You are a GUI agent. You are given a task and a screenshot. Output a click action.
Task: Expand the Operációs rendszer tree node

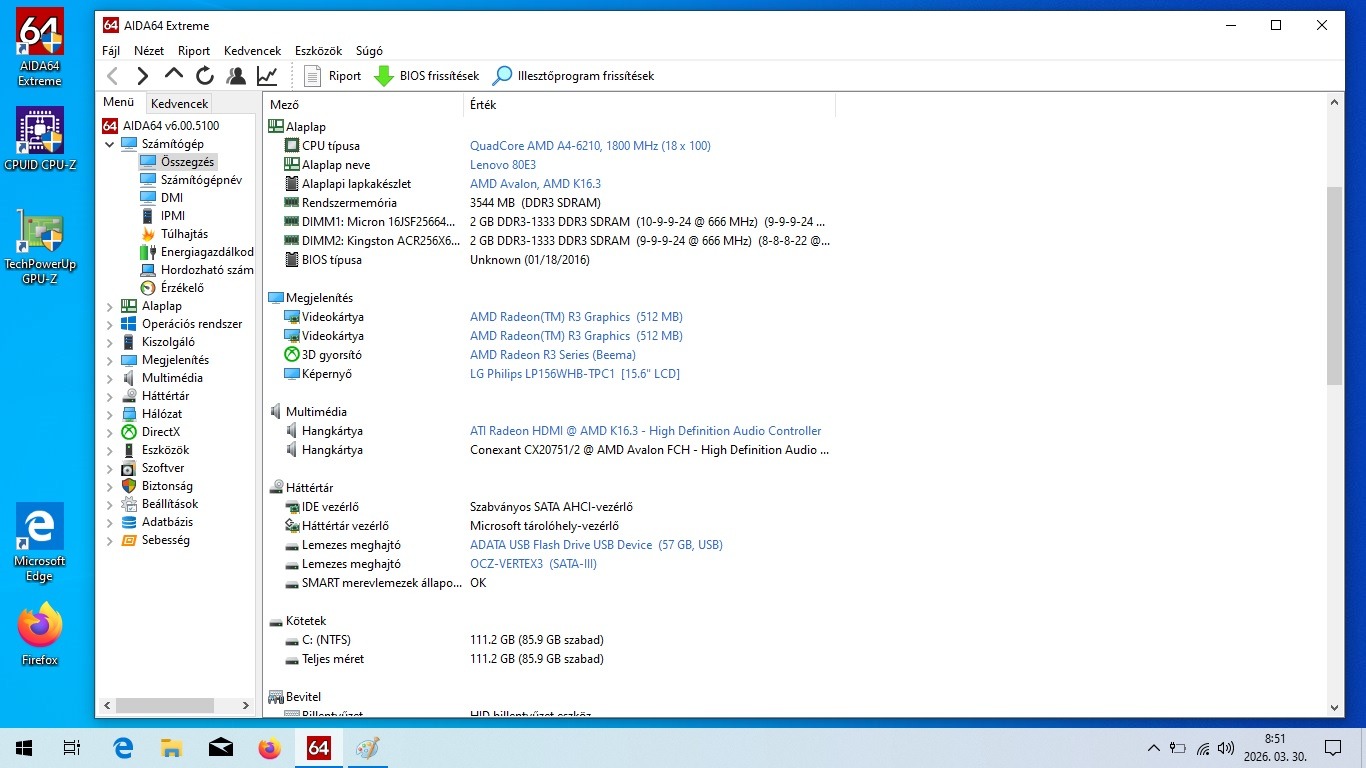point(110,324)
